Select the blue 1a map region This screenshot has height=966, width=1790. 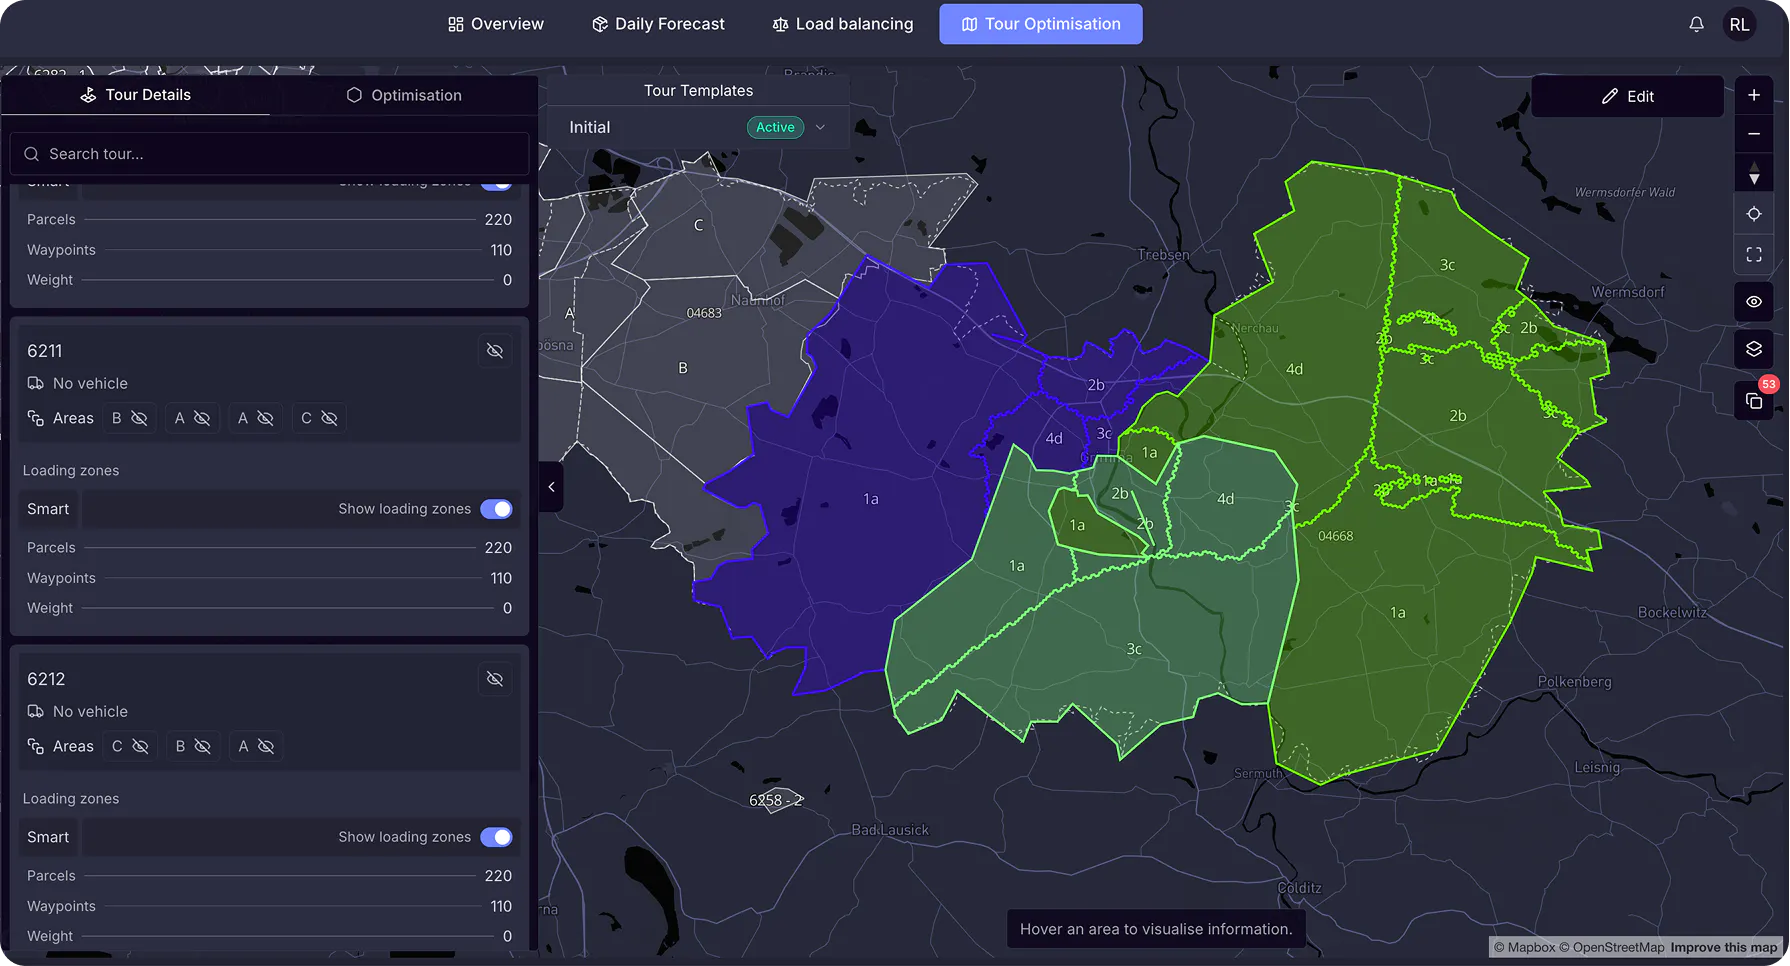coord(871,499)
